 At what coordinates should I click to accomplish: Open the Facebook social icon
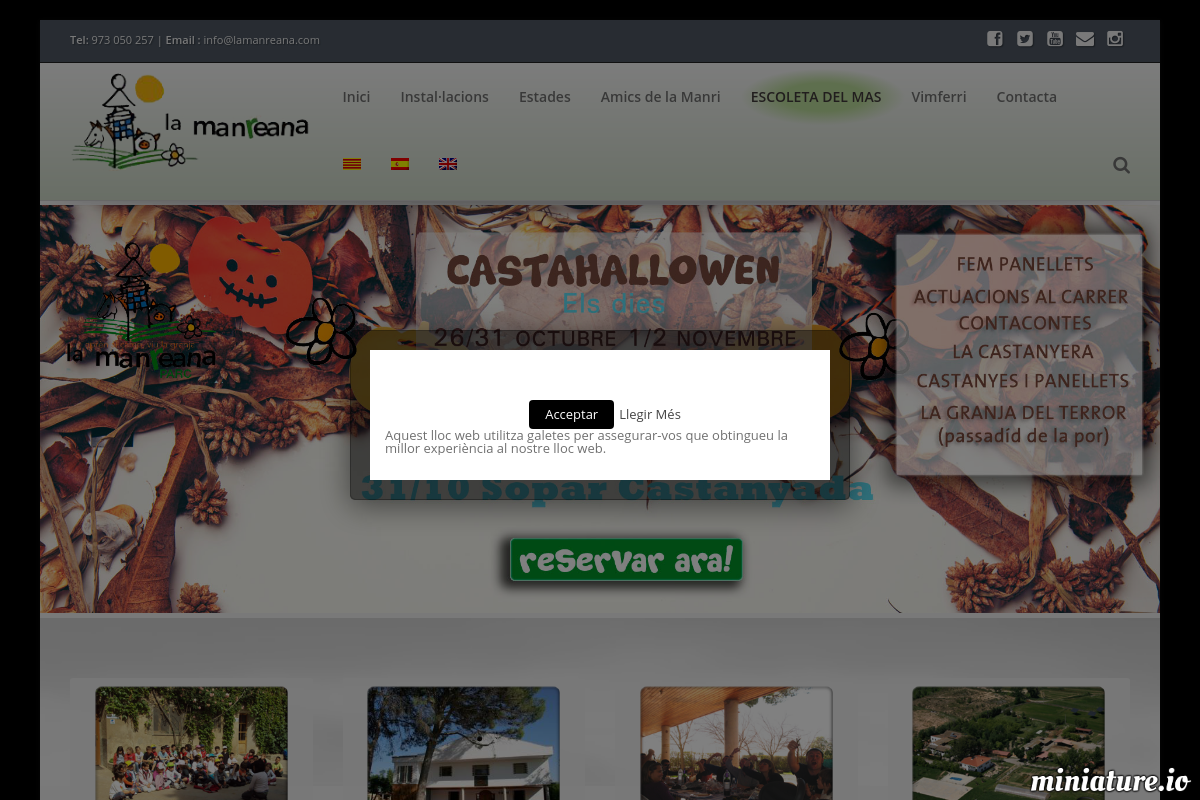pyautogui.click(x=995, y=39)
